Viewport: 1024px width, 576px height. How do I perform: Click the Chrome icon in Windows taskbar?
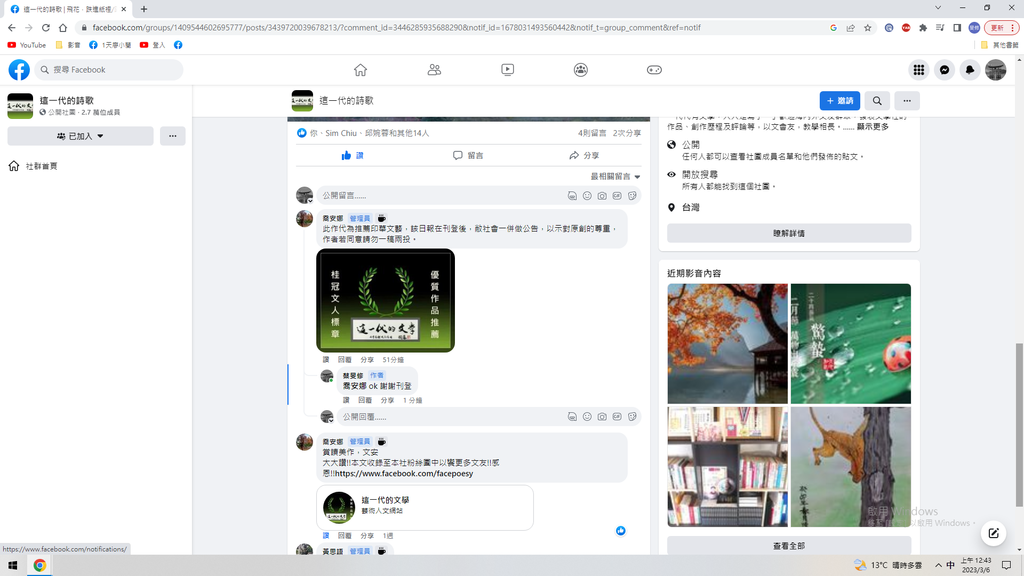(40, 565)
